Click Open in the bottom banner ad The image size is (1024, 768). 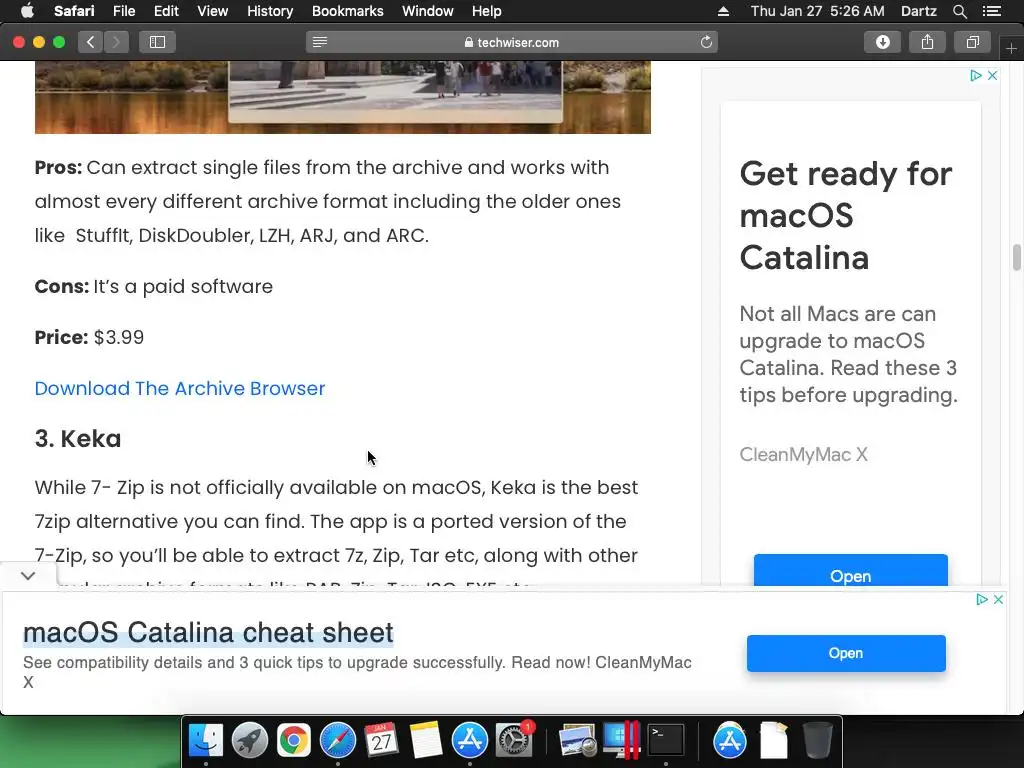(x=846, y=653)
